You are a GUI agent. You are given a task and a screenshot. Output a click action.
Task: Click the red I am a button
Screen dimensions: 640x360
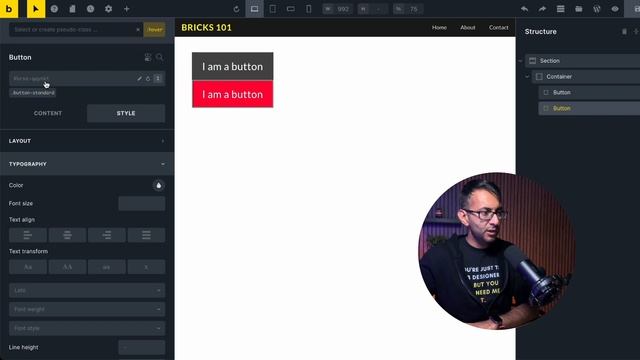tap(233, 94)
